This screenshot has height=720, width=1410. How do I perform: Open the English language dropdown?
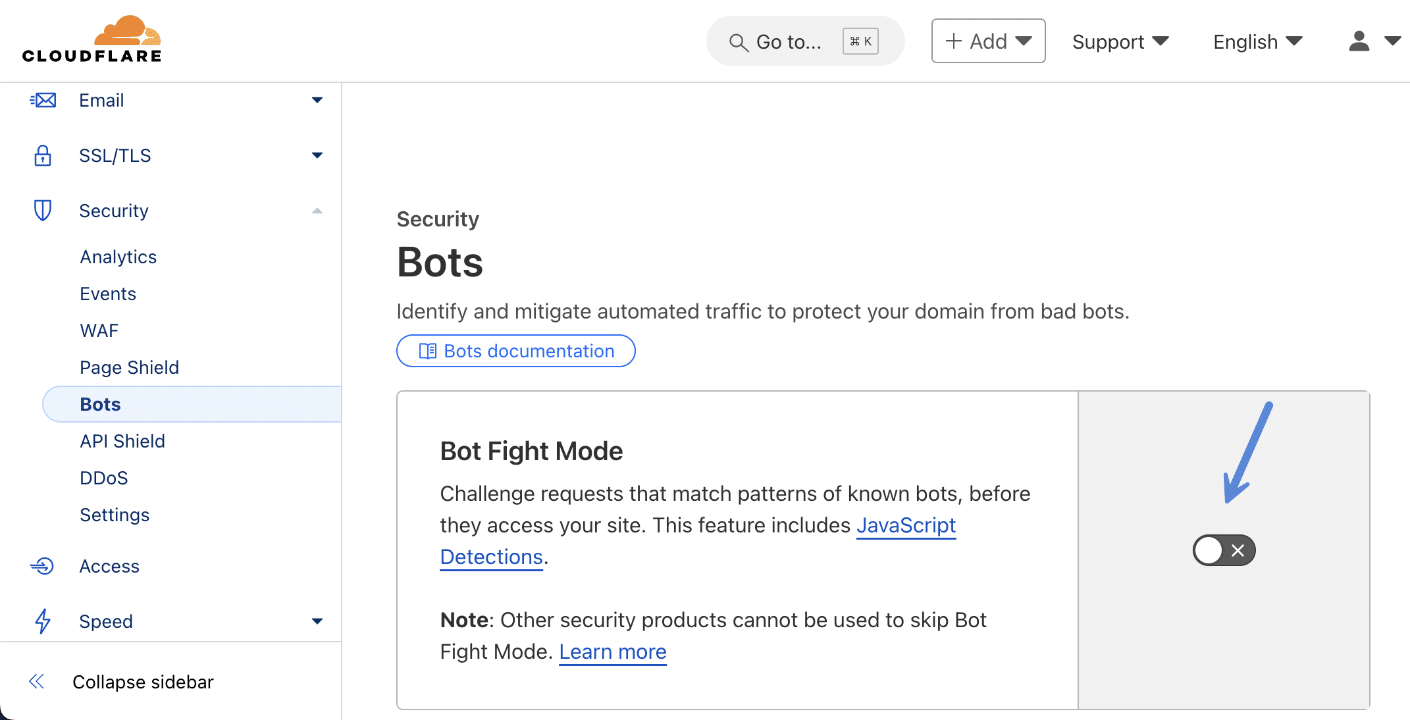click(x=1257, y=42)
